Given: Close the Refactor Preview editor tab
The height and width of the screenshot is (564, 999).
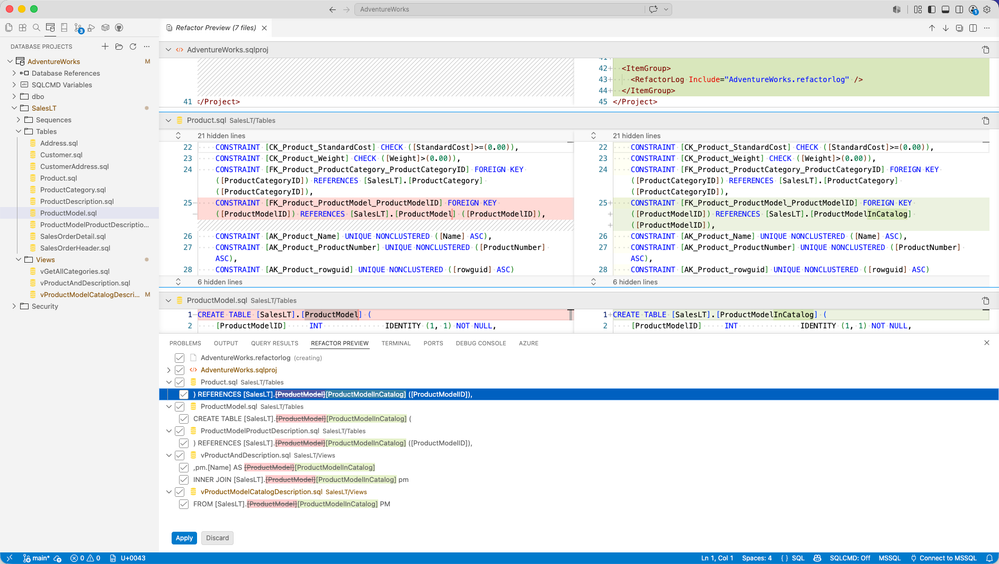Looking at the screenshot, I should pyautogui.click(x=264, y=28).
